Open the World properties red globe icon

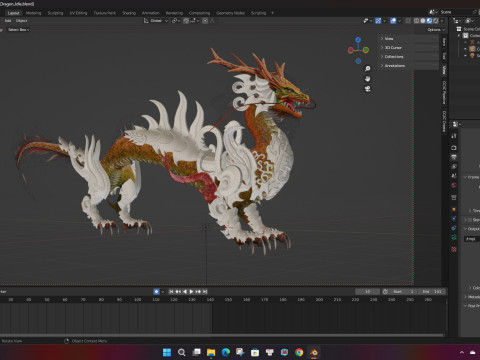click(x=454, y=185)
